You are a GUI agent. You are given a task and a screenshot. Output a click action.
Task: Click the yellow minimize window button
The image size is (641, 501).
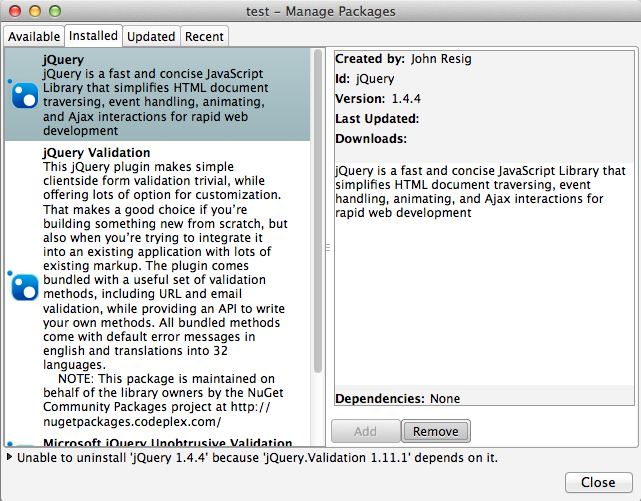[35, 11]
